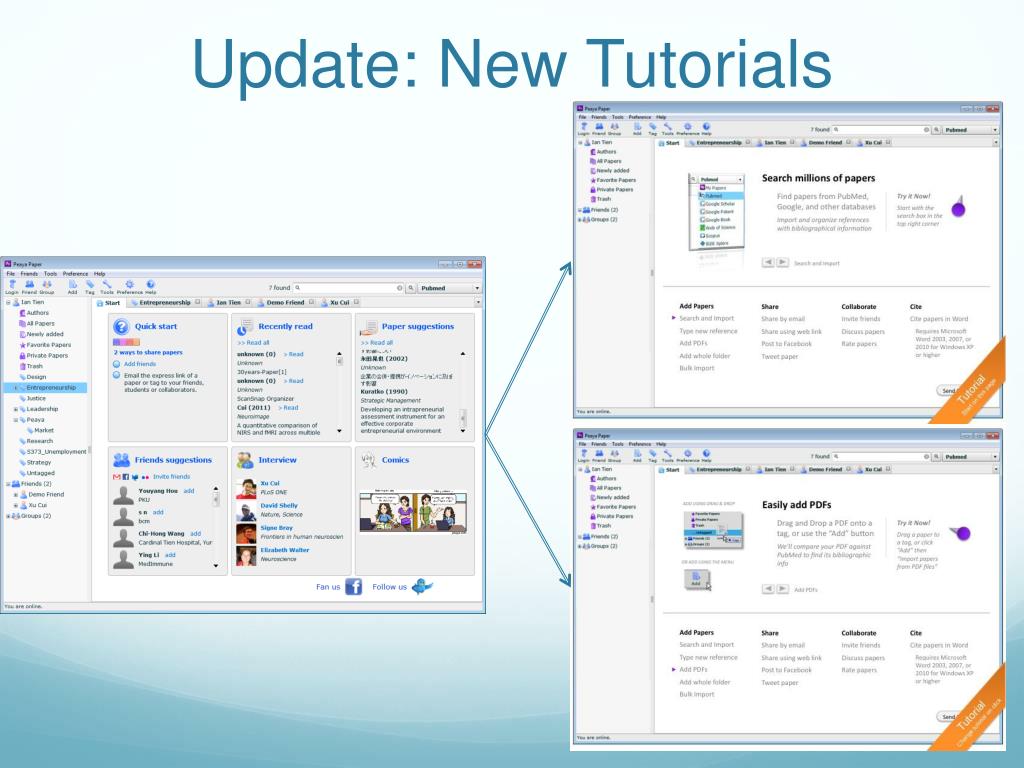
Task: Expand the Leadership tag in left window tree
Action: click(16, 409)
